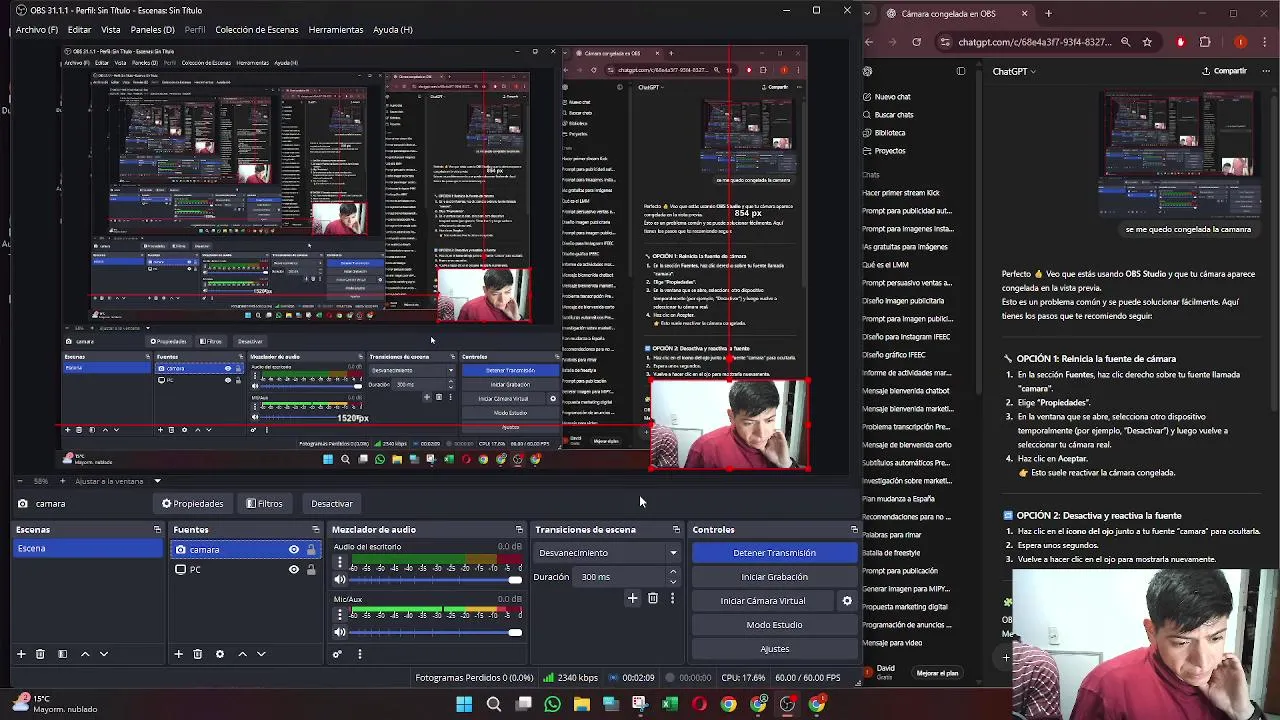
Task: Switch to Modo Estudio
Action: click(774, 624)
